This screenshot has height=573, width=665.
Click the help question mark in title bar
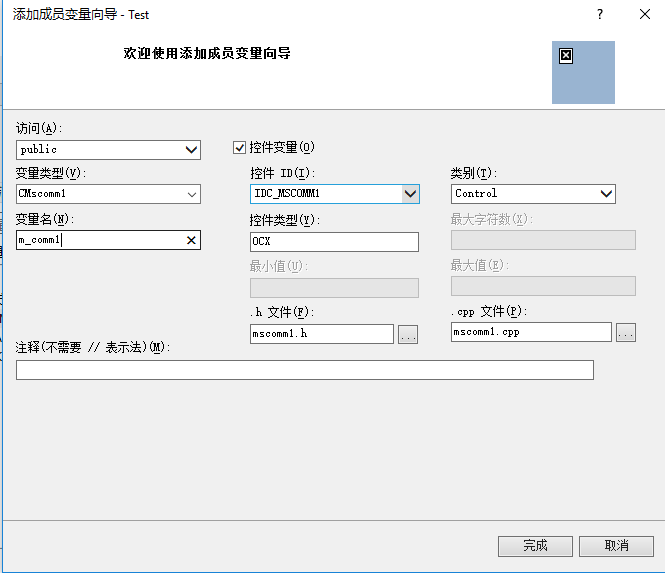[x=600, y=14]
